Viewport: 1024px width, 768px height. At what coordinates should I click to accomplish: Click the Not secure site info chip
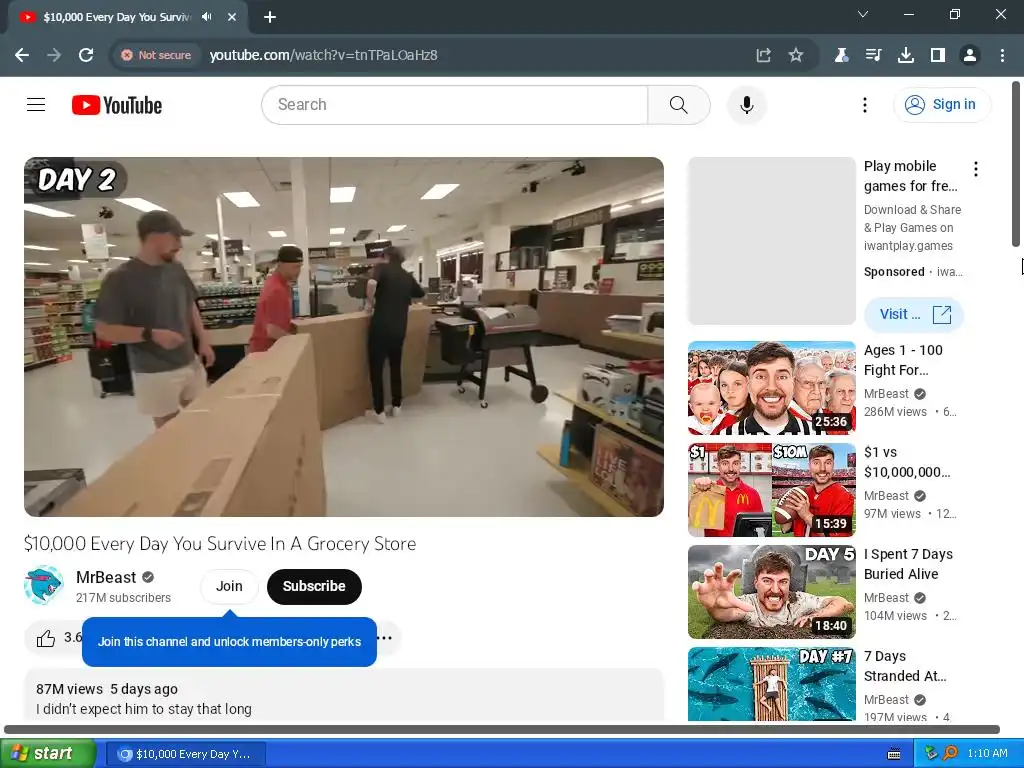(x=156, y=55)
